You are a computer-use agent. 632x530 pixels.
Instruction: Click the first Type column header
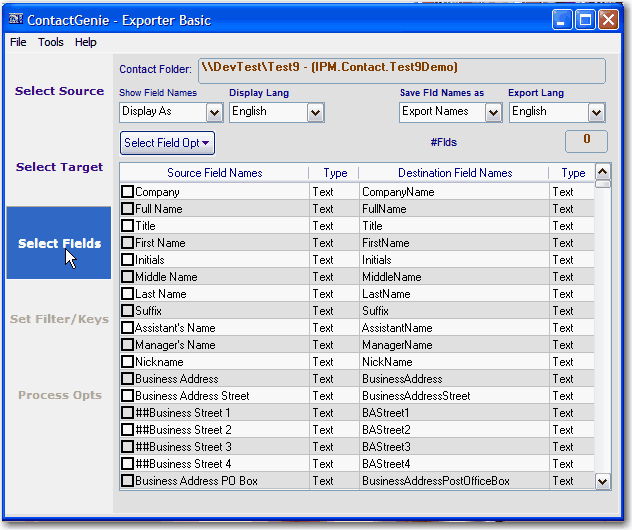pos(335,173)
